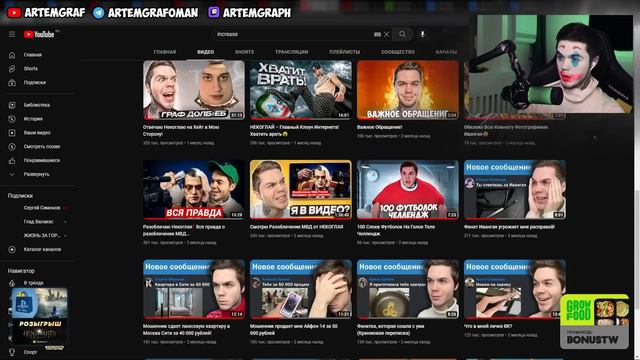Image resolution: width=640 pixels, height=360 pixels.
Task: Switch to the ВИДЕО channel tab
Action: pos(205,52)
